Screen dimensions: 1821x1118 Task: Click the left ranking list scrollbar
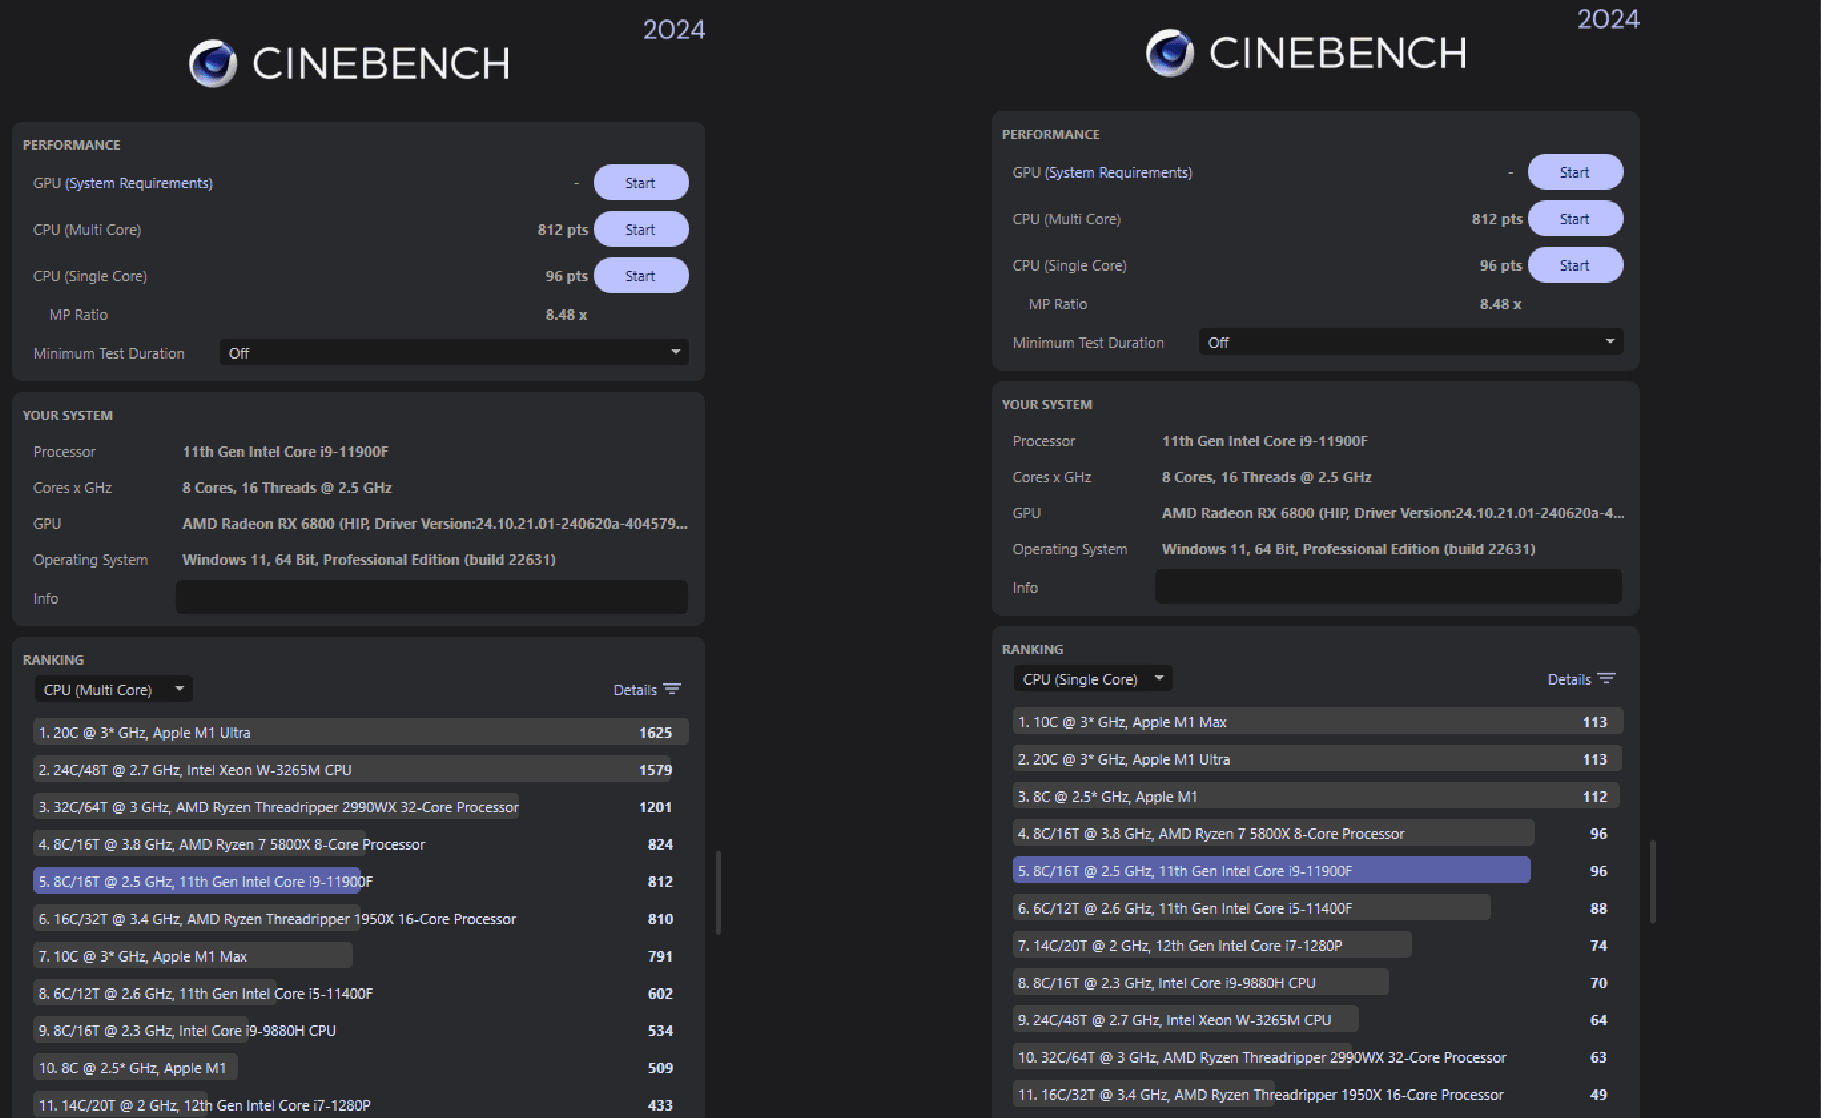click(x=718, y=892)
